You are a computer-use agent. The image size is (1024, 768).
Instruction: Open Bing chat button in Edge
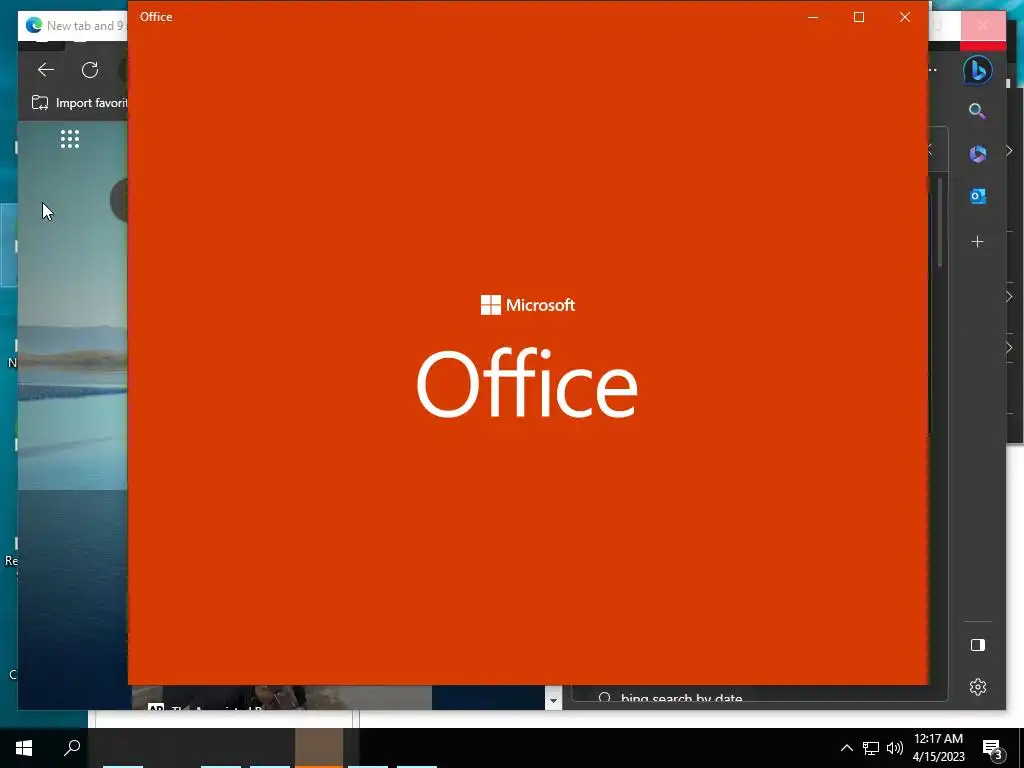pyautogui.click(x=978, y=71)
